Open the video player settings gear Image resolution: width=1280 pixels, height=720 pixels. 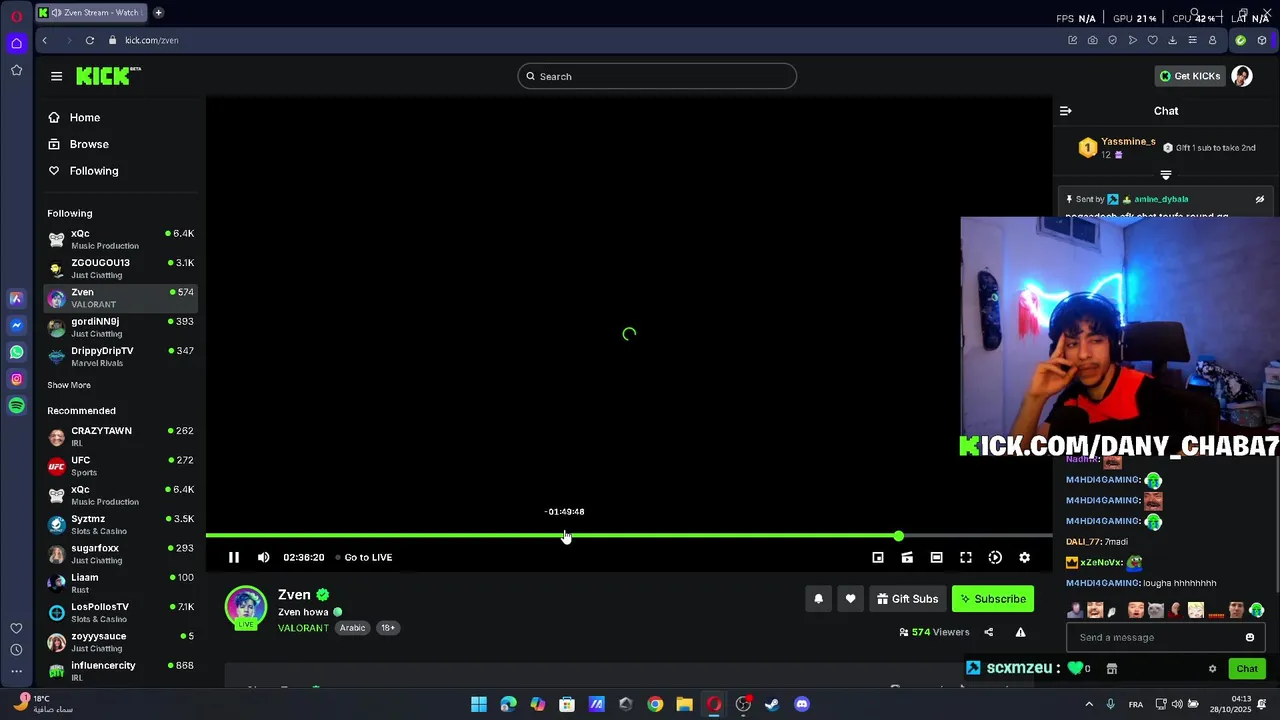tap(1024, 557)
